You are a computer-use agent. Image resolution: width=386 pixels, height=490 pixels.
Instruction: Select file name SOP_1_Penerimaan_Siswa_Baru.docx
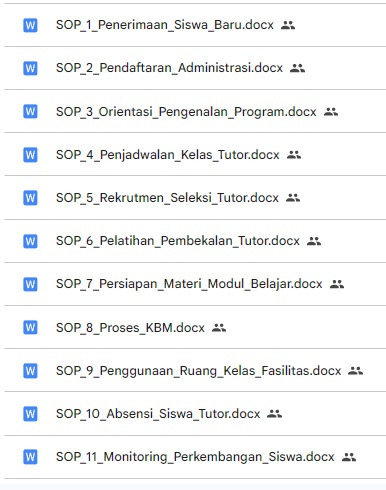(x=165, y=25)
